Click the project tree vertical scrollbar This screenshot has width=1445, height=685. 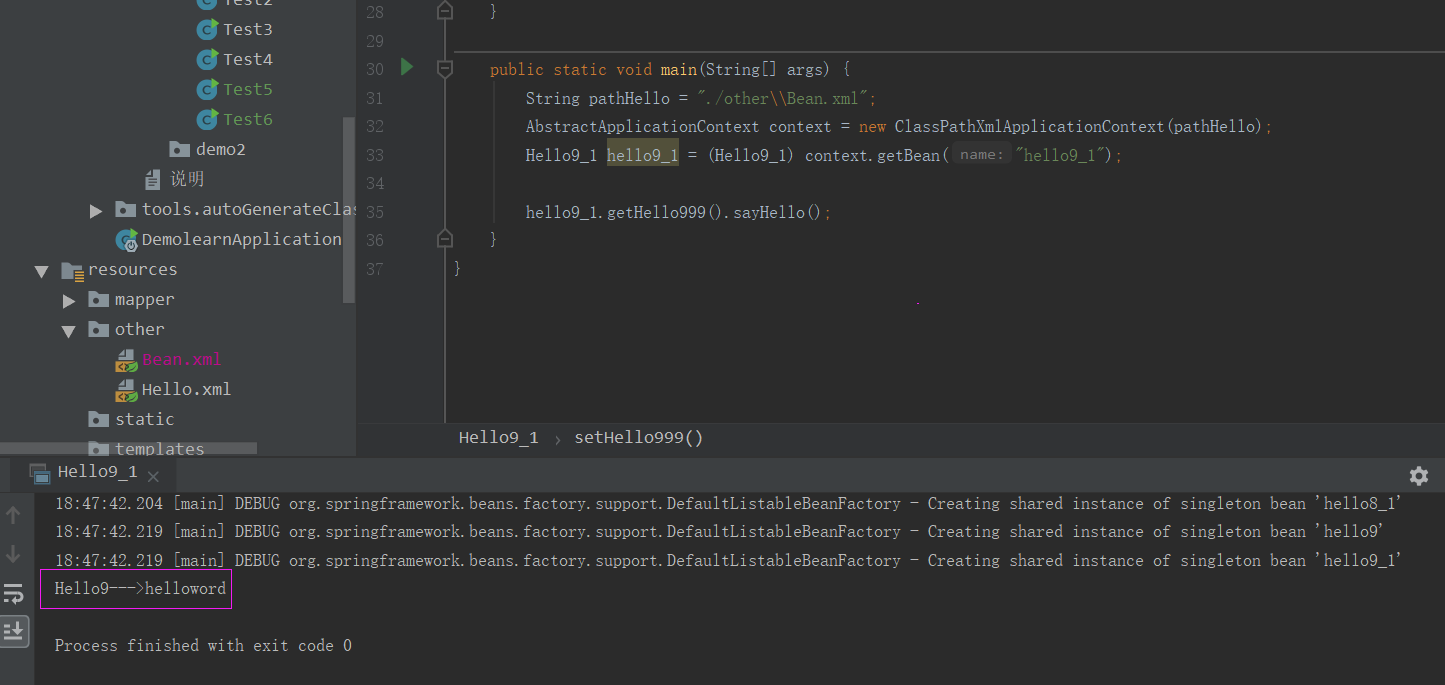349,210
